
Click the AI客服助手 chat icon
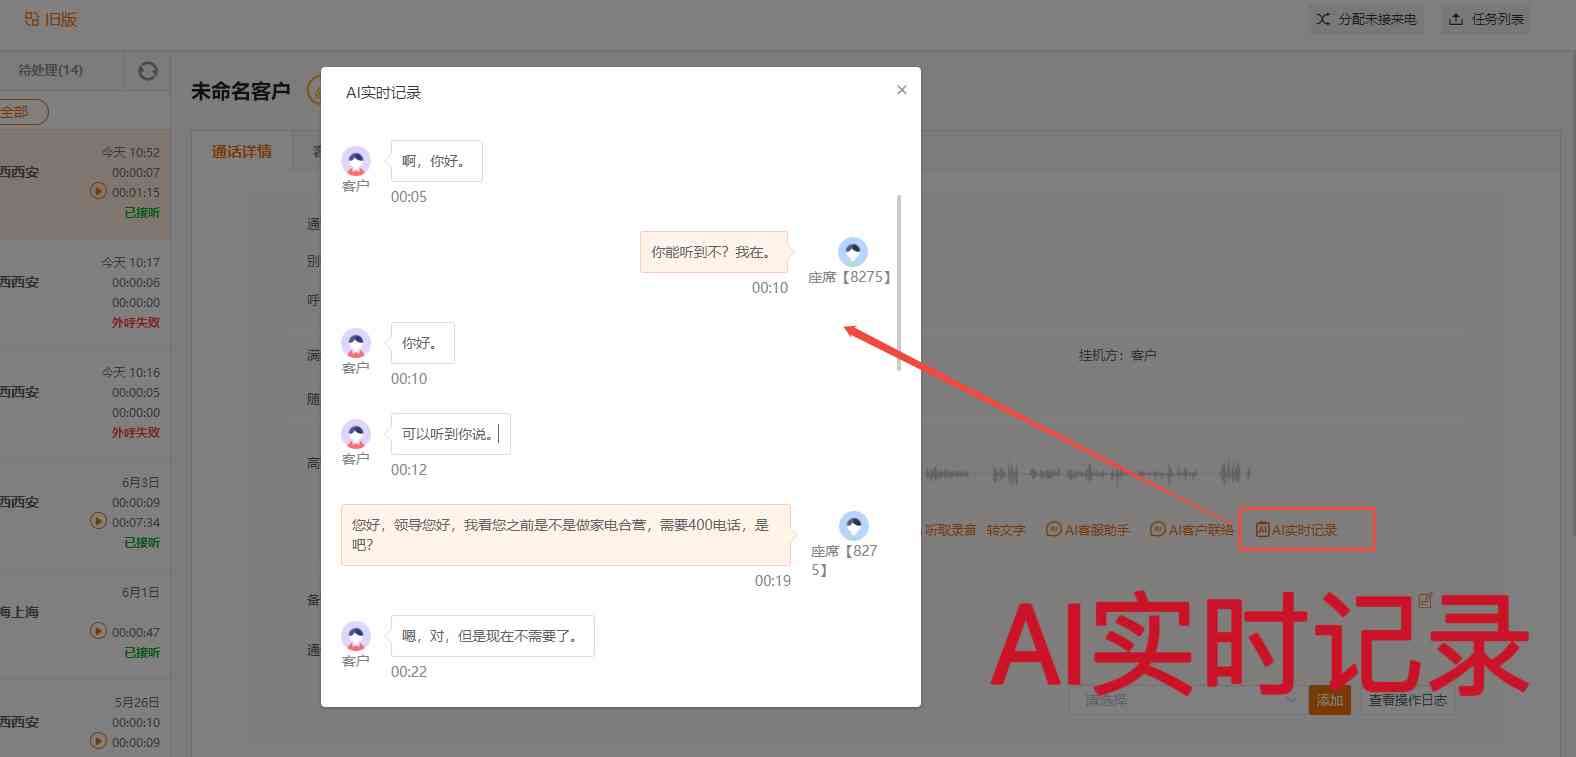[1053, 530]
